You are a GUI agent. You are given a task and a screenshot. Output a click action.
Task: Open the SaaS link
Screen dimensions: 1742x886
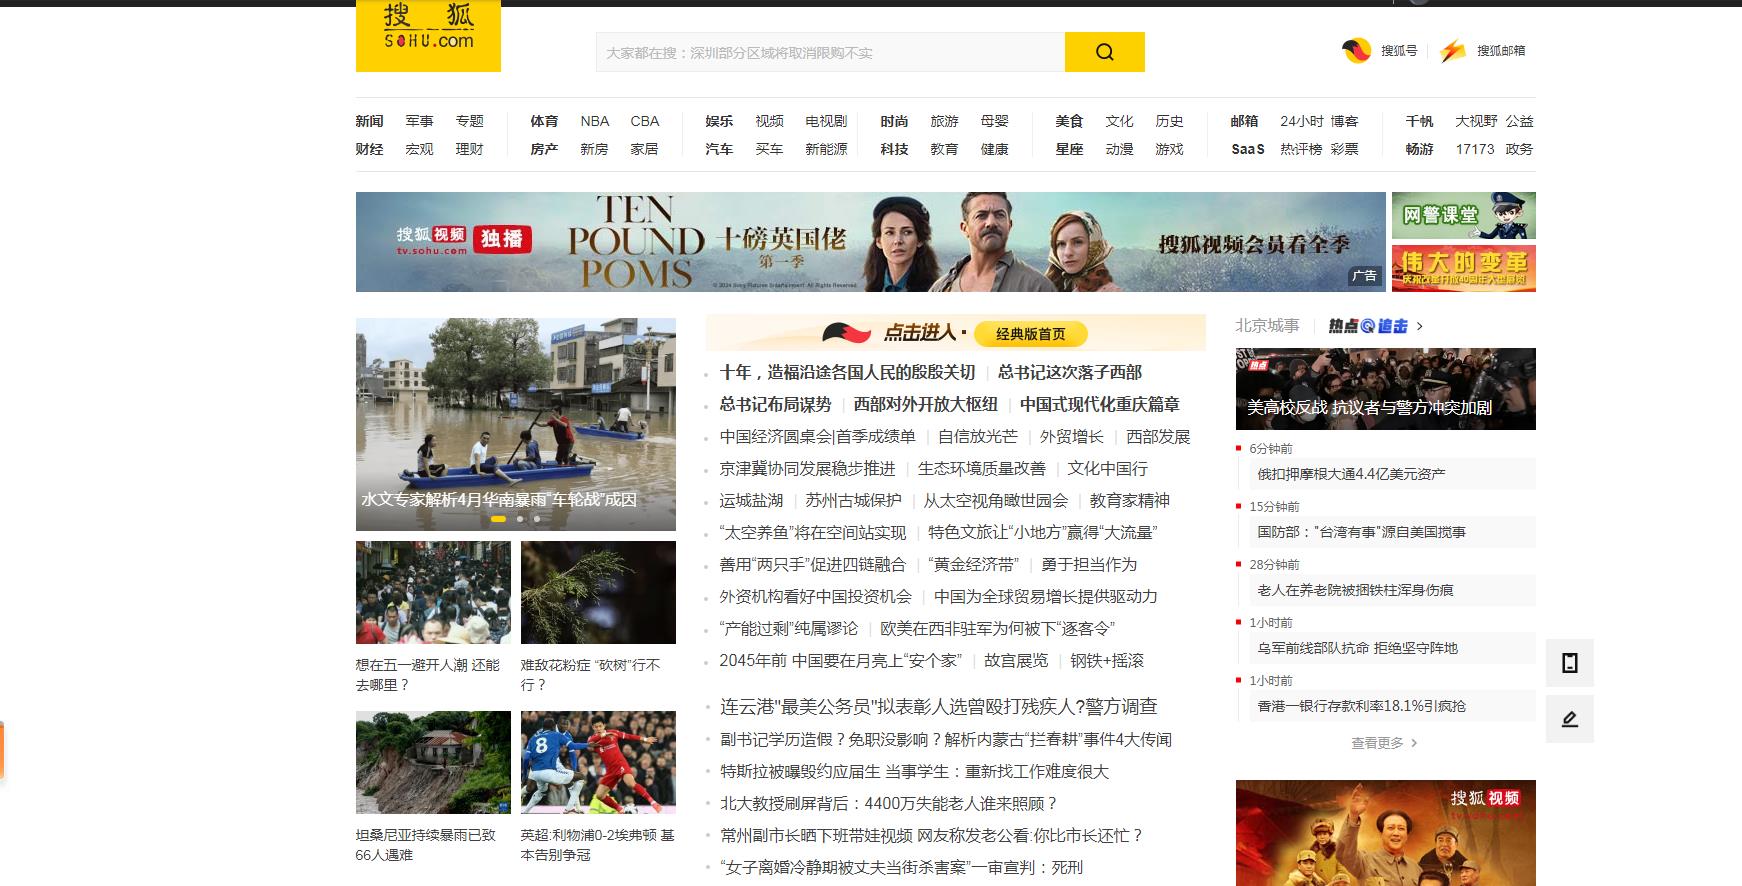[x=1247, y=149]
